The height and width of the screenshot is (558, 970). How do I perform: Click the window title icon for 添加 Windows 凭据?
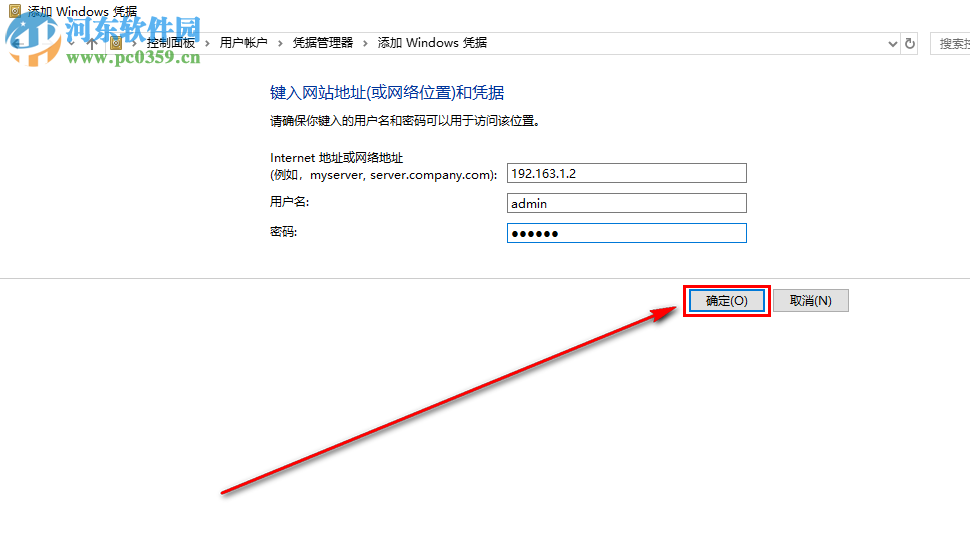tap(15, 11)
